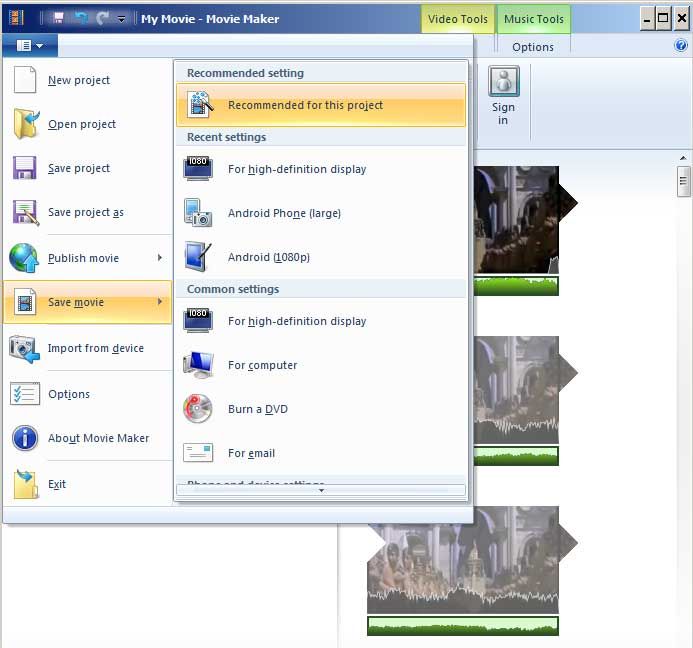693x648 pixels.
Task: Click About Movie Maker label
Action: [99, 438]
